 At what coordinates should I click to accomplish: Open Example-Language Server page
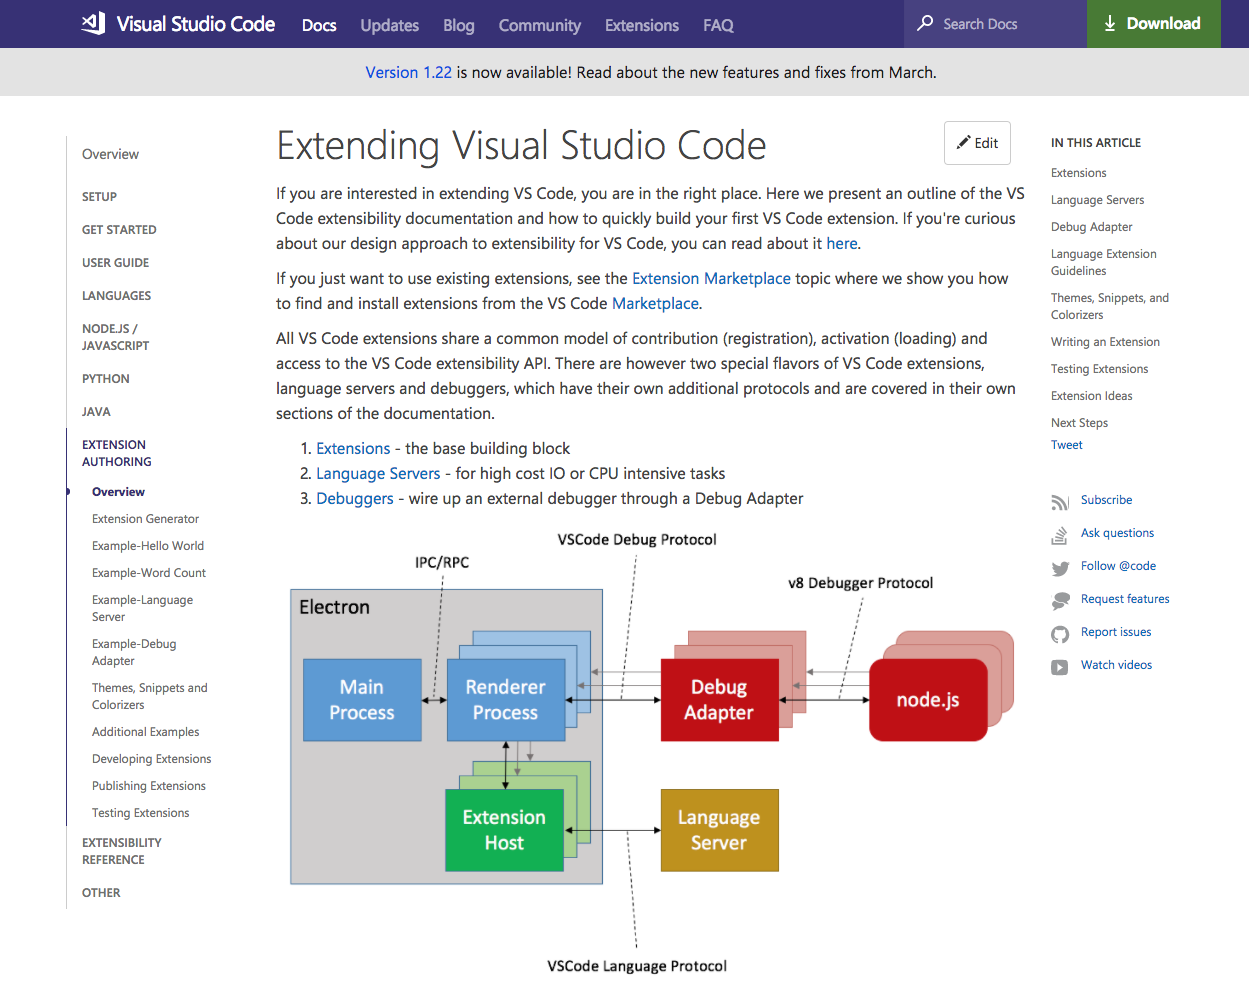[x=142, y=608]
